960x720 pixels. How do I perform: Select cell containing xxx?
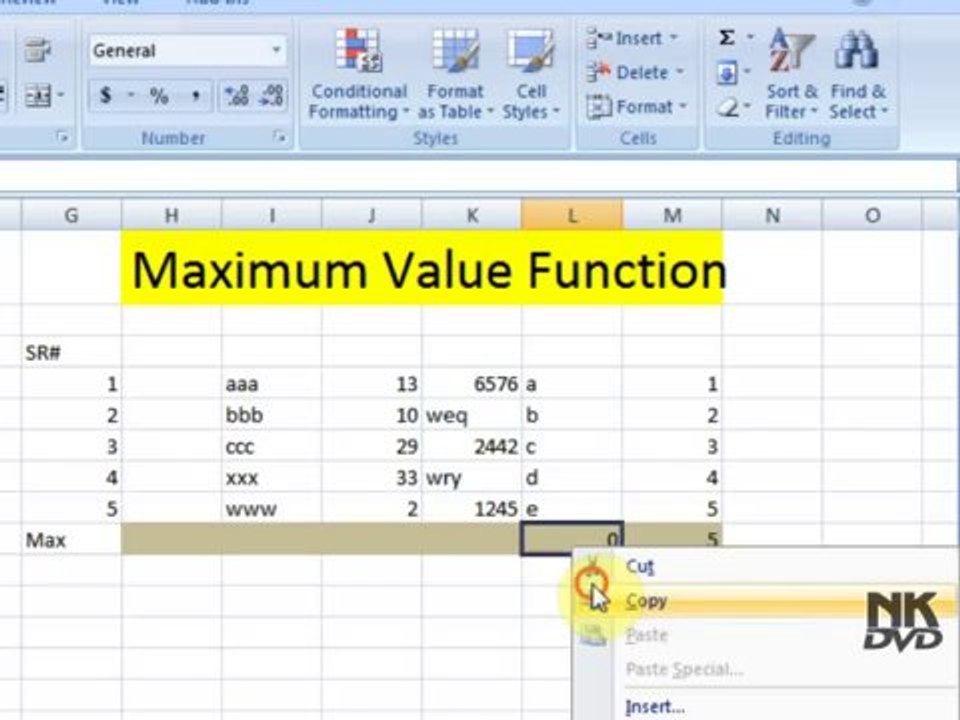point(272,478)
